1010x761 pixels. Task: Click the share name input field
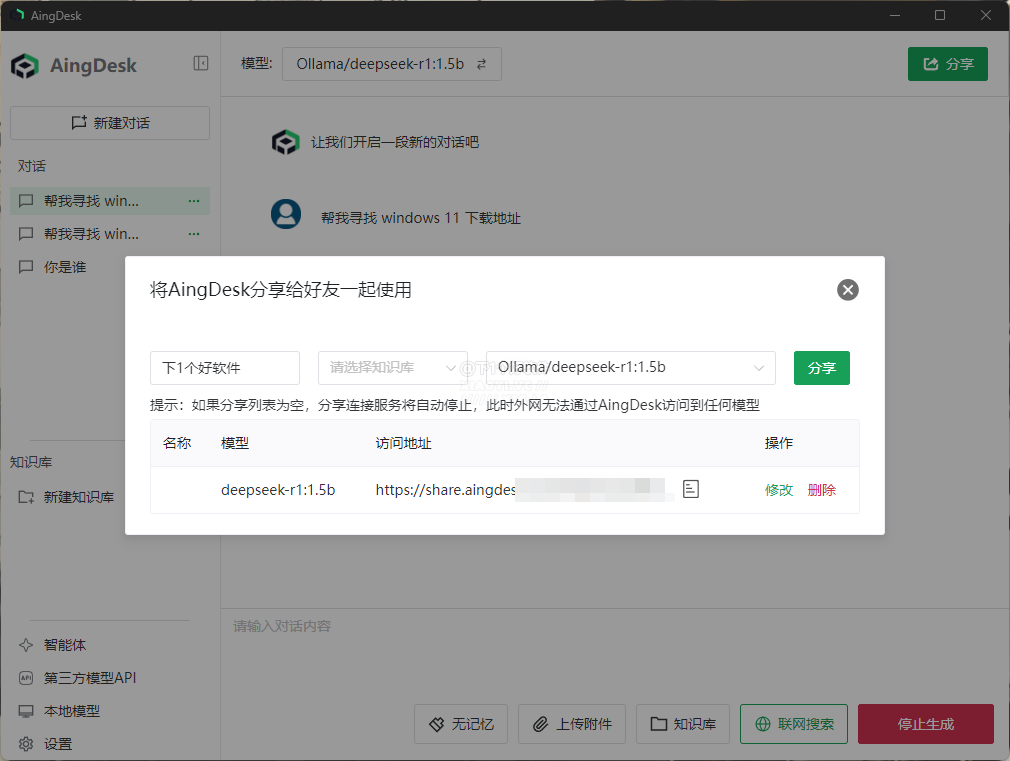[x=225, y=368]
